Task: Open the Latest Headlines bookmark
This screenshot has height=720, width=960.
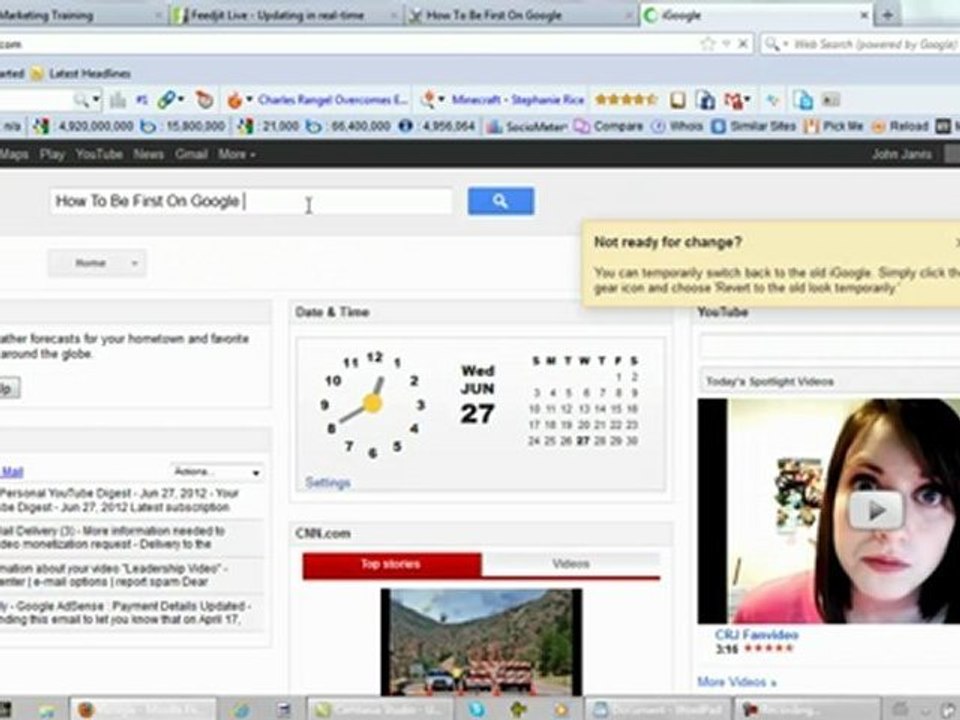Action: pos(81,73)
